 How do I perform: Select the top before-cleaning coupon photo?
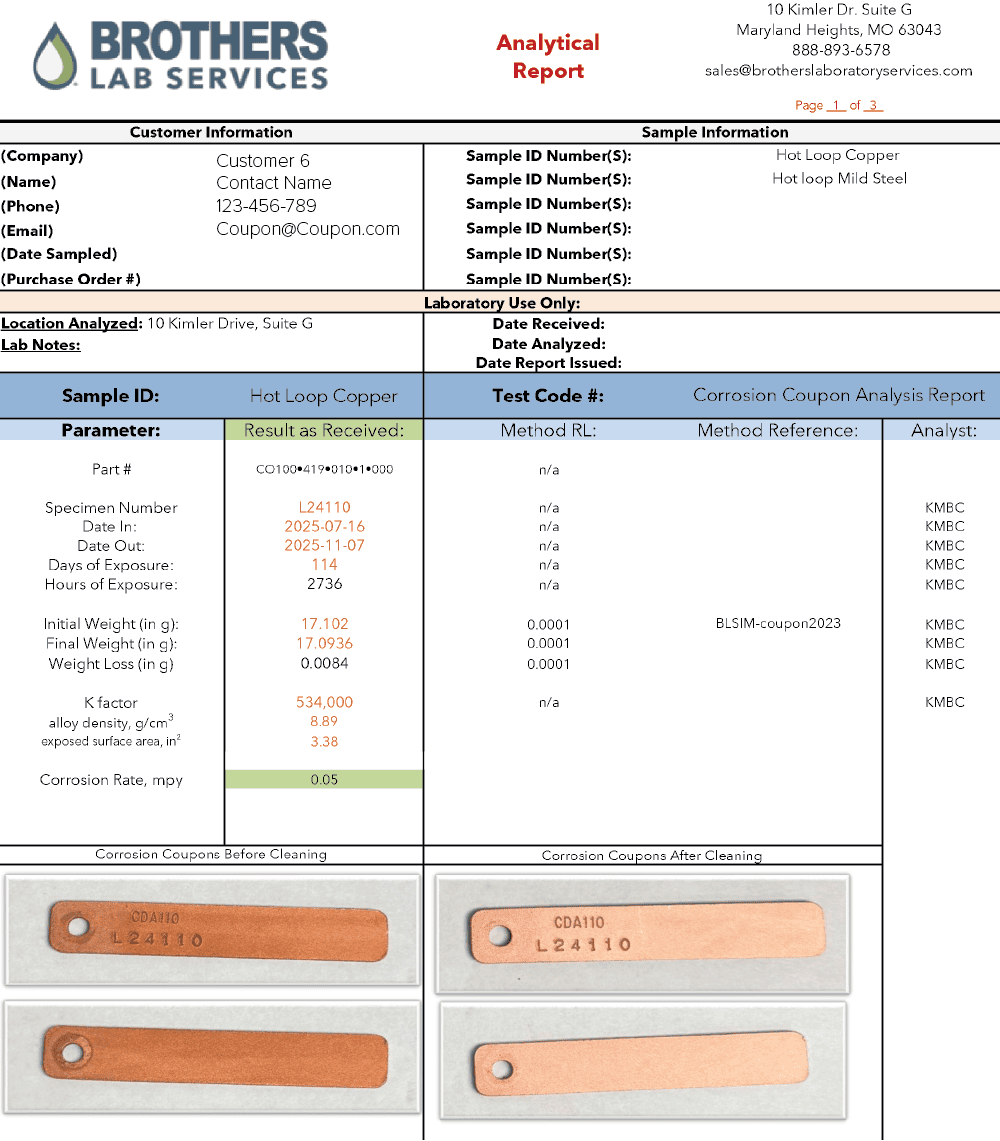(x=212, y=930)
